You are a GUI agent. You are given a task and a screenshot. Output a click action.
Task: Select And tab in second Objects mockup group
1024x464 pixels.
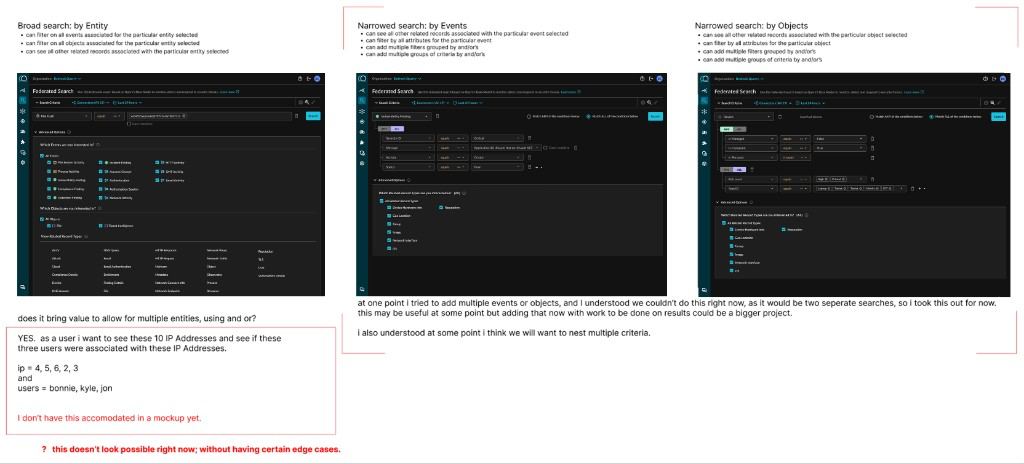tap(727, 169)
